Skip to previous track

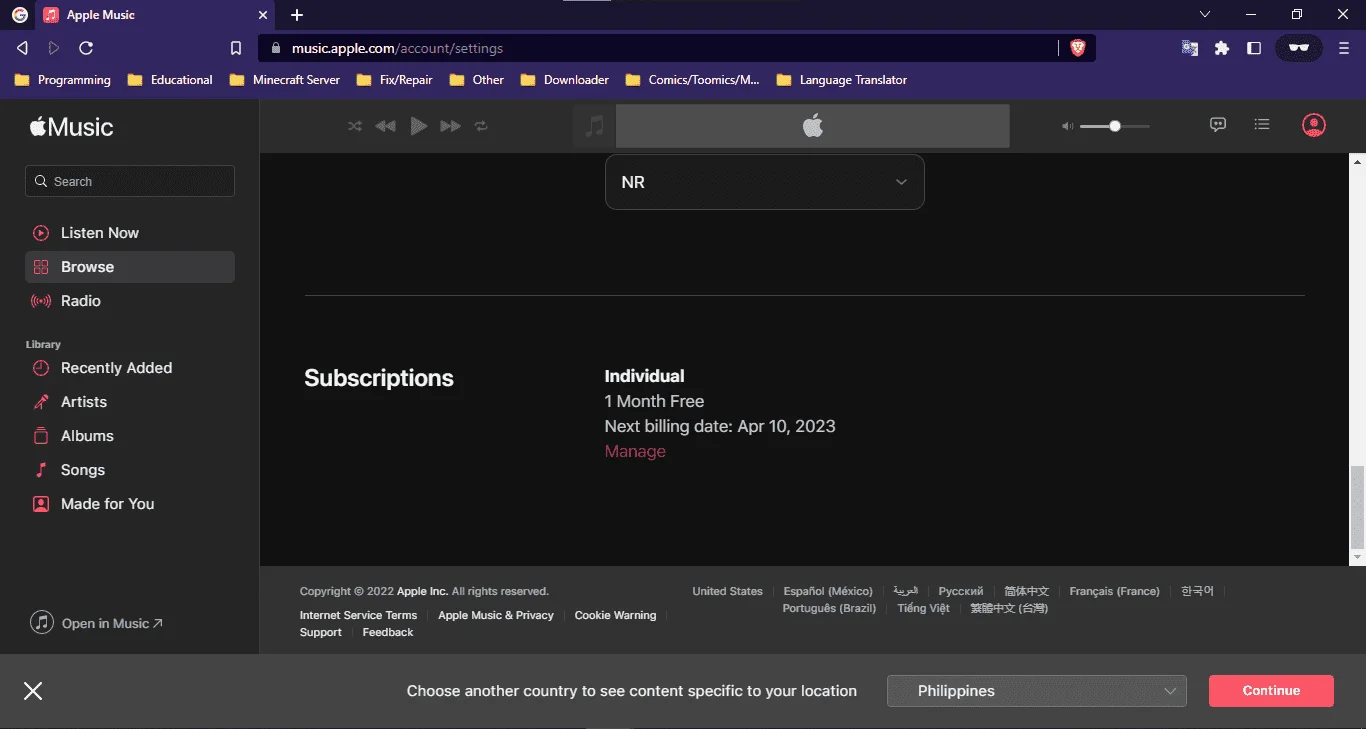pos(385,126)
